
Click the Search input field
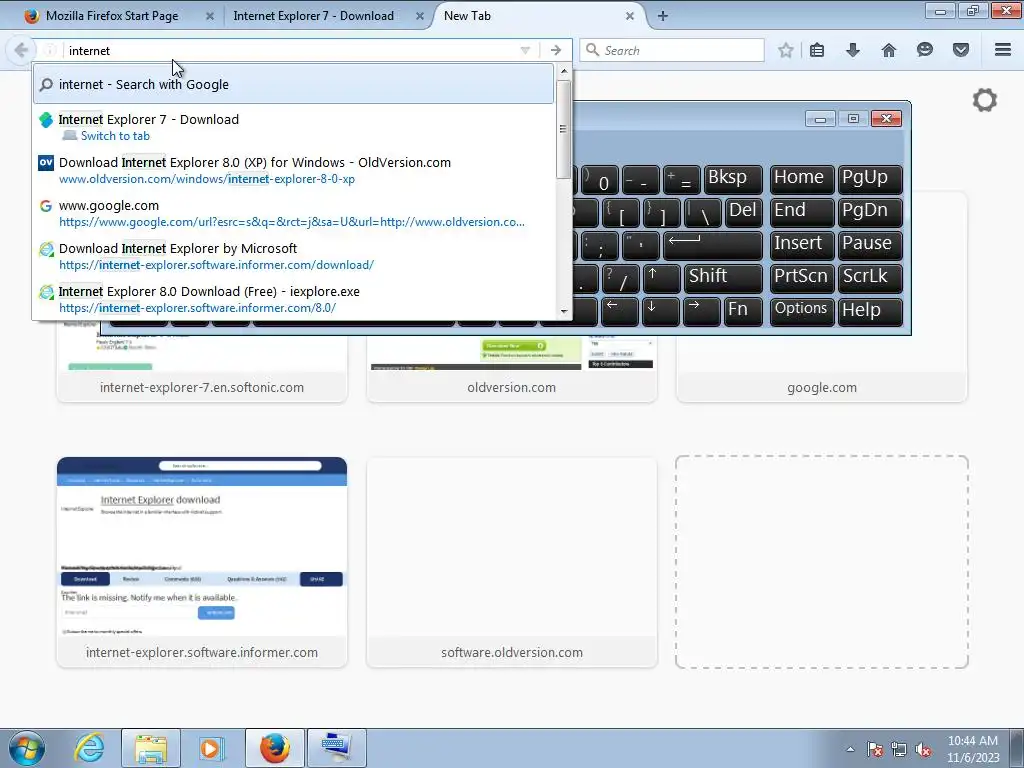673,50
